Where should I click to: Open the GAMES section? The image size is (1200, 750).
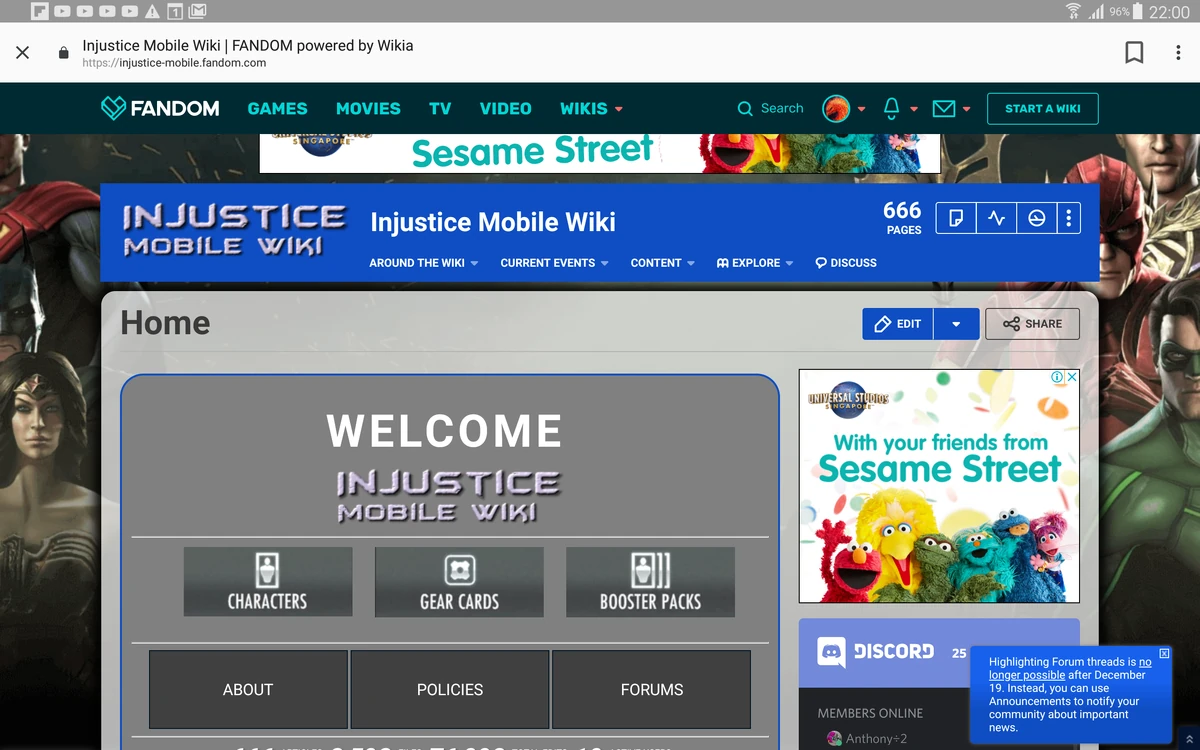point(278,108)
